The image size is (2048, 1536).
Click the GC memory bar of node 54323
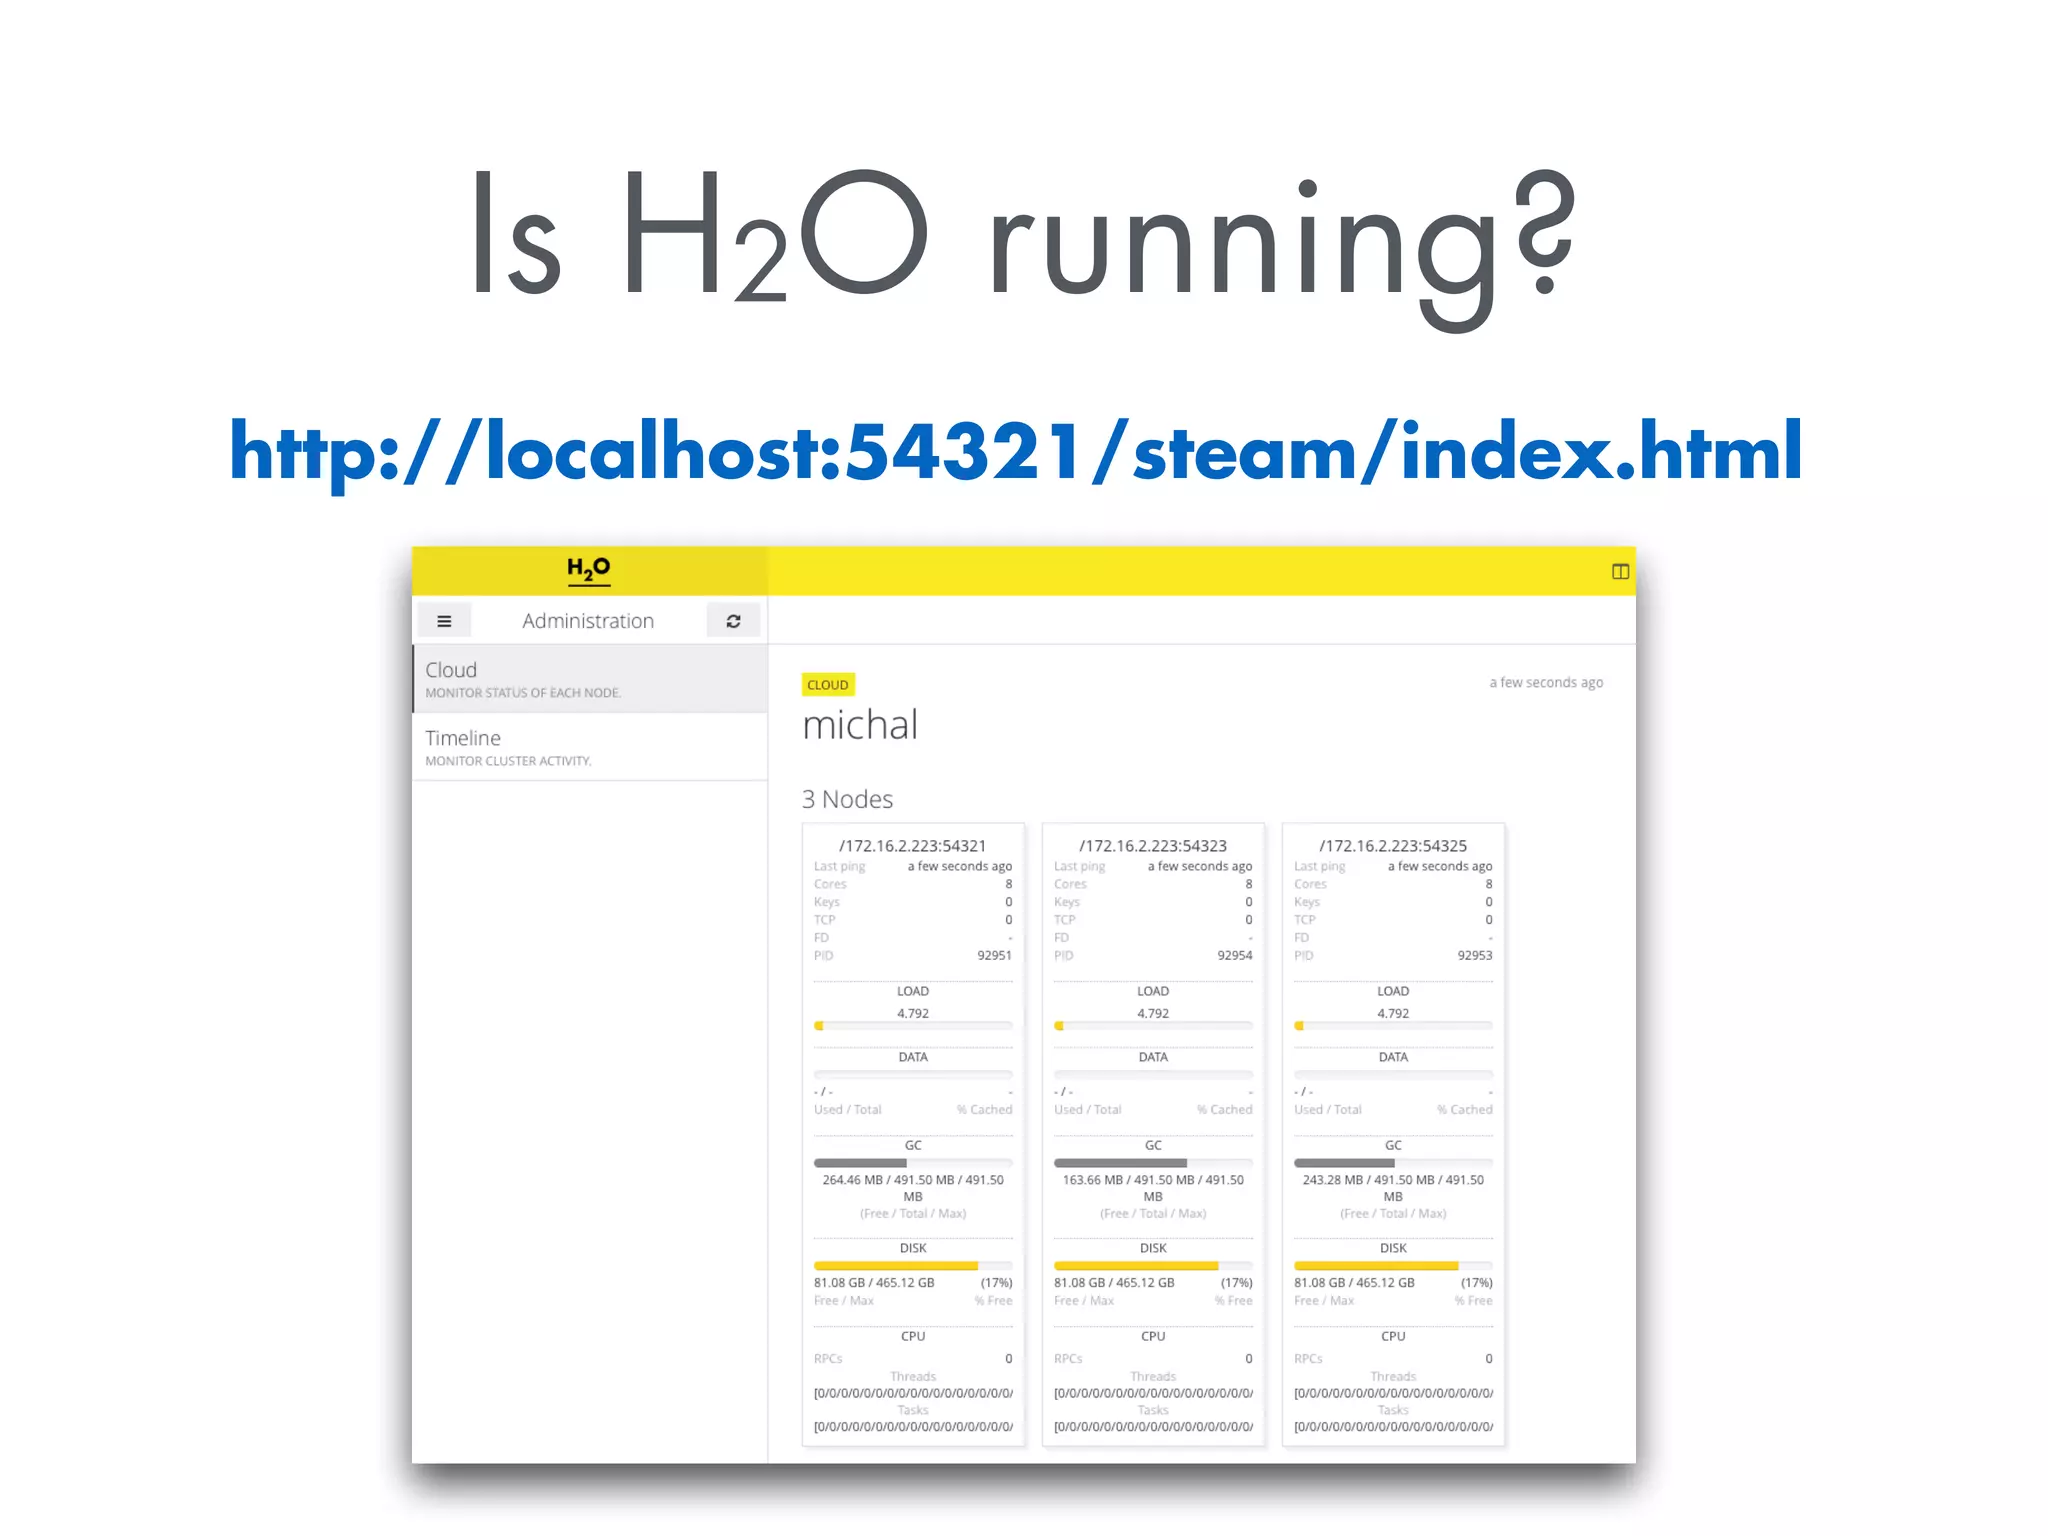(x=1153, y=1163)
